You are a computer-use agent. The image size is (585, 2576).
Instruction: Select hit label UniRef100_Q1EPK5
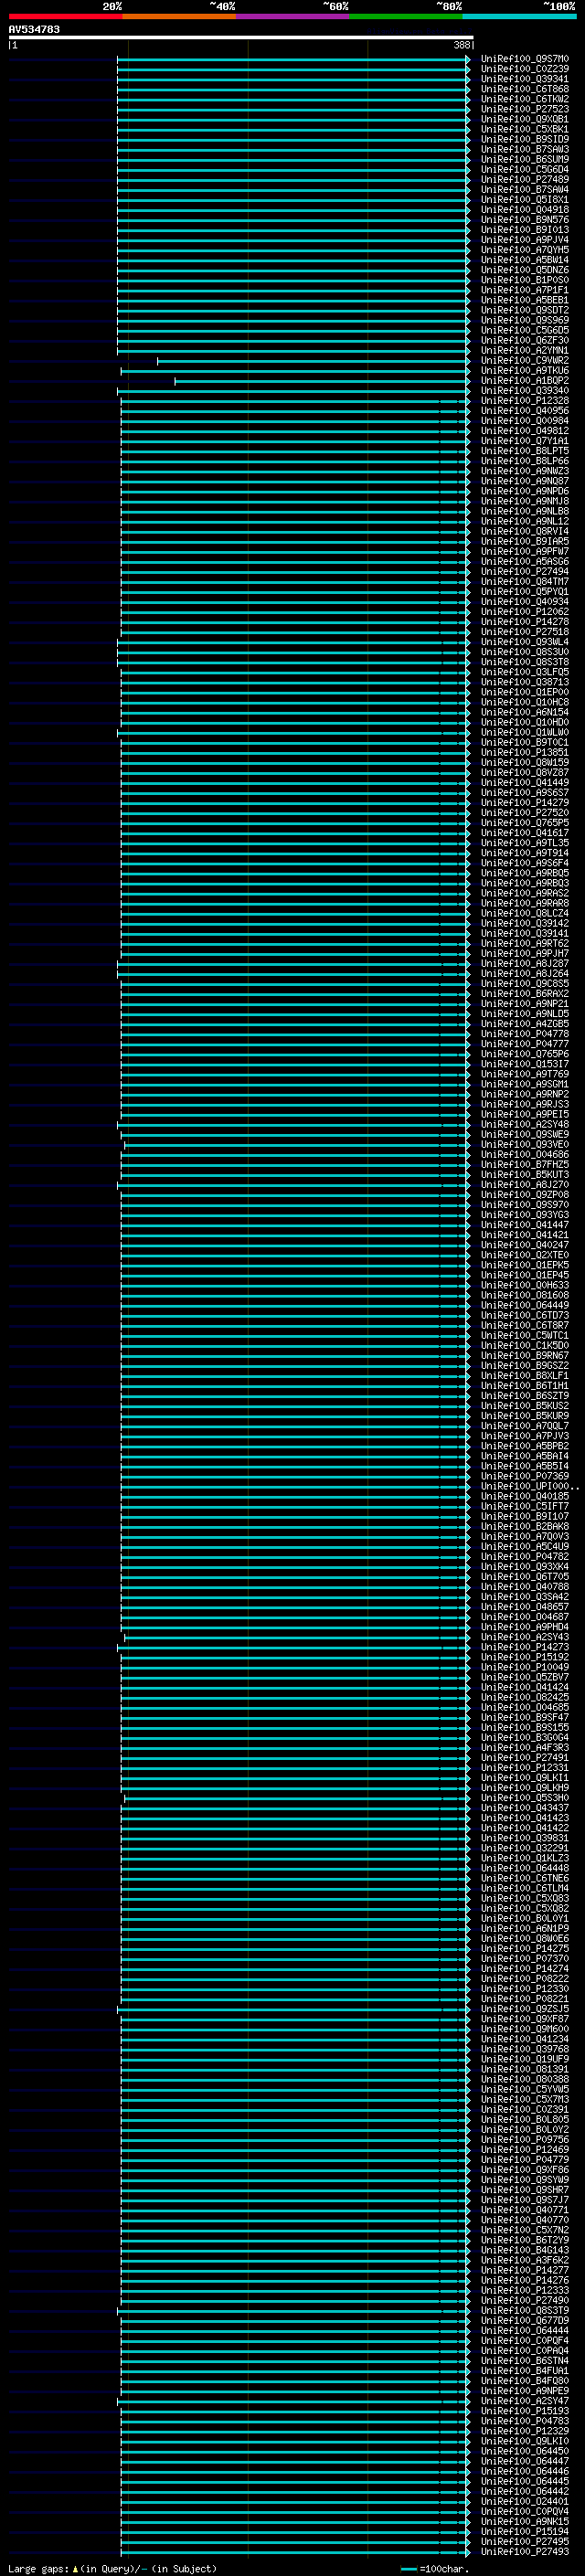point(525,1265)
